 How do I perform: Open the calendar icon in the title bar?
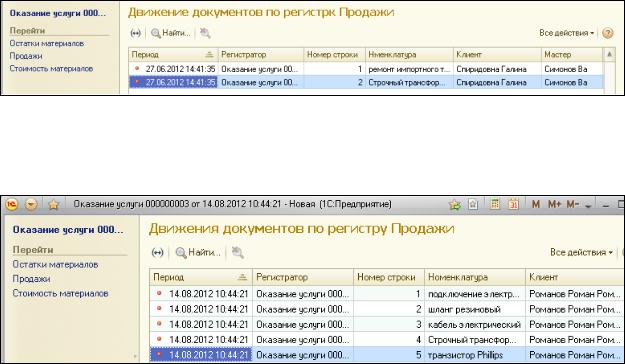[513, 204]
